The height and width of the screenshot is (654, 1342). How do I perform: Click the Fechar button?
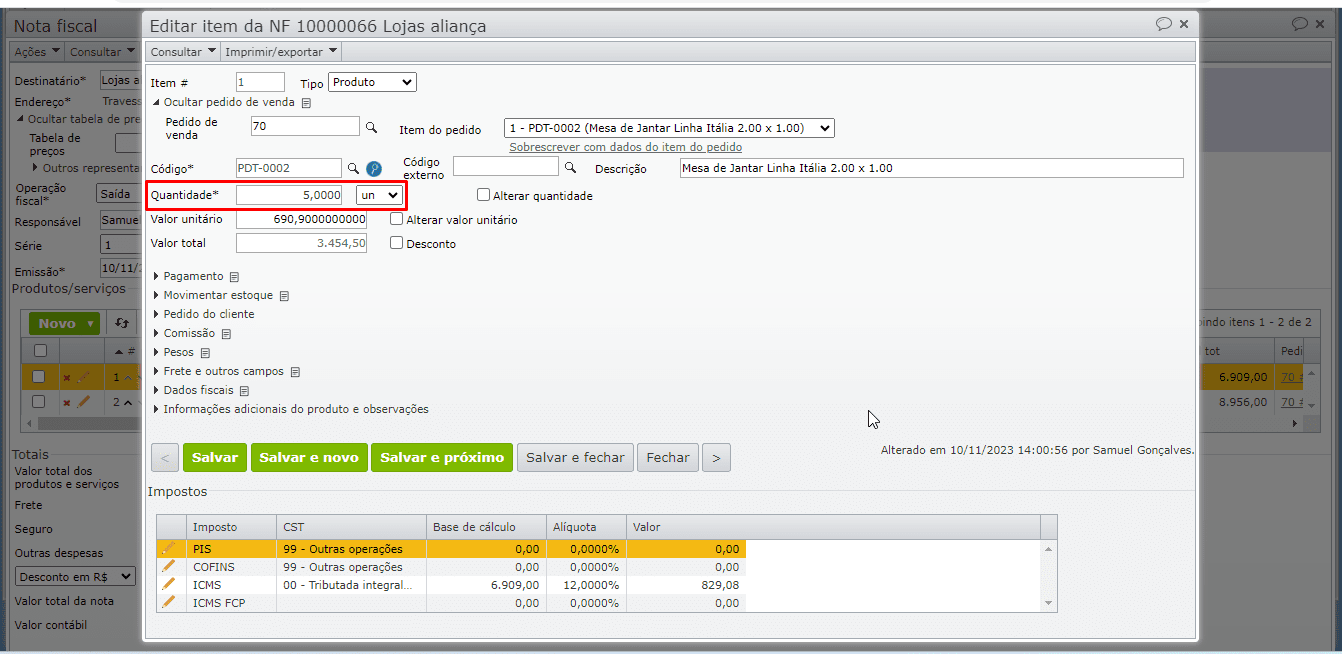point(668,457)
